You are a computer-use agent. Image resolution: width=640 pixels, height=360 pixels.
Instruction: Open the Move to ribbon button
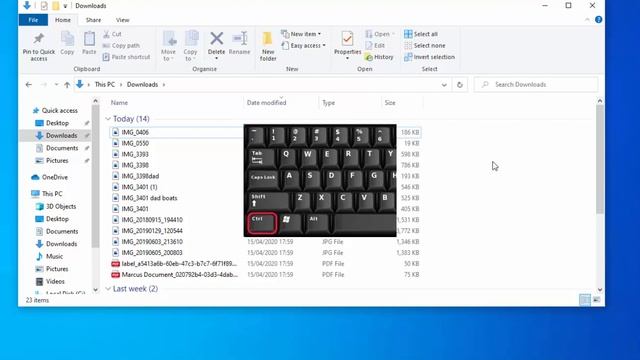(x=168, y=46)
